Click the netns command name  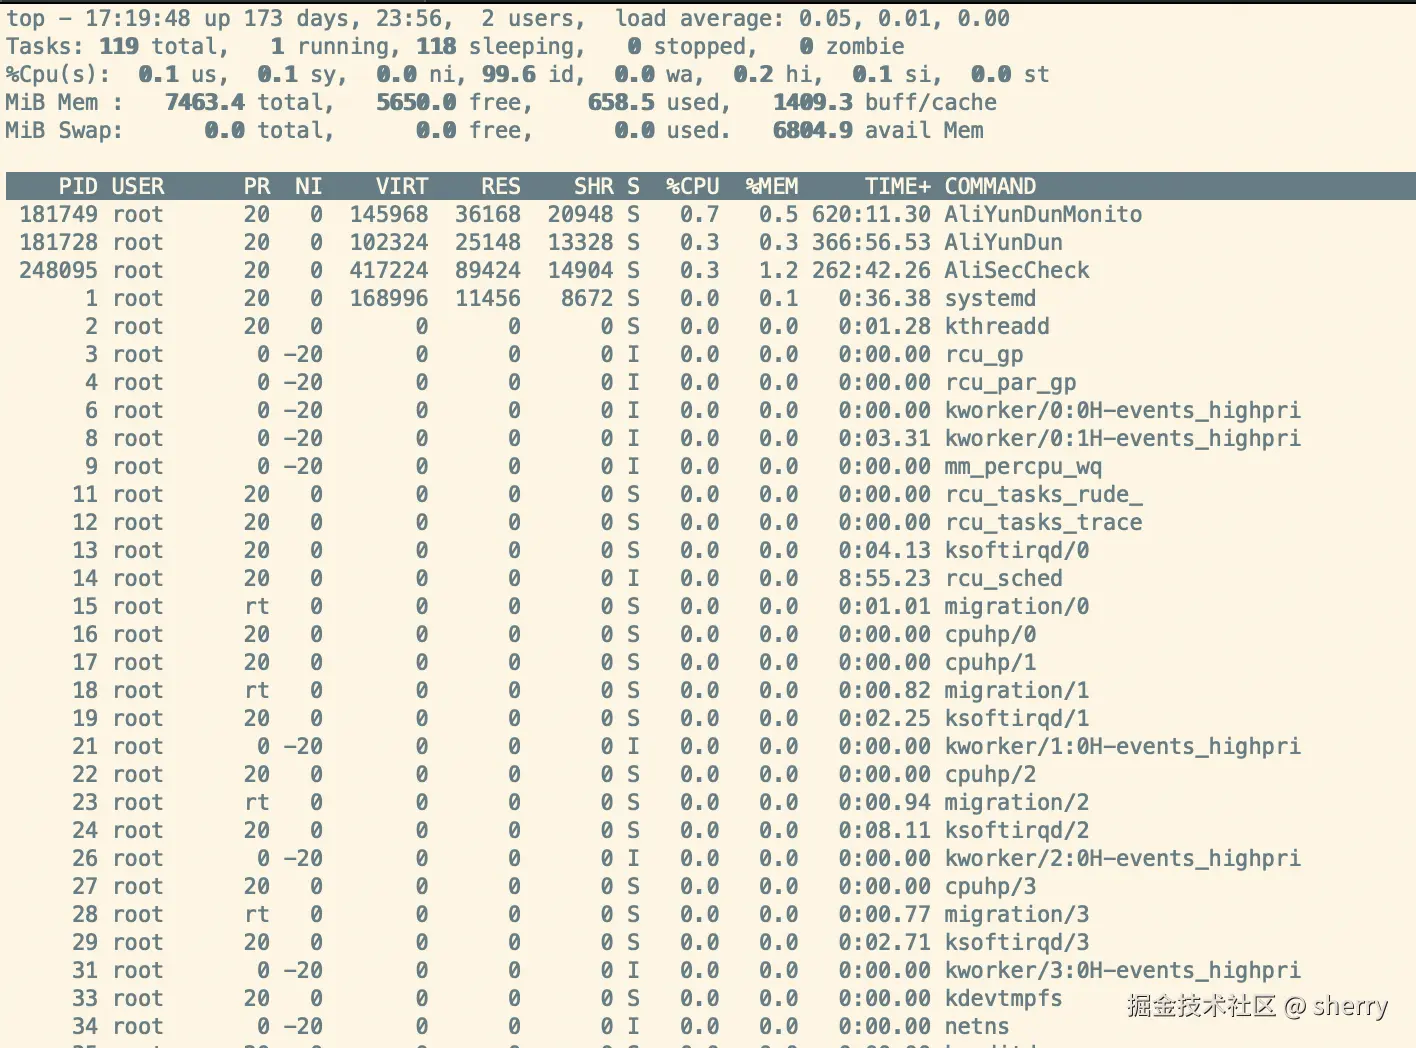[x=977, y=1026]
